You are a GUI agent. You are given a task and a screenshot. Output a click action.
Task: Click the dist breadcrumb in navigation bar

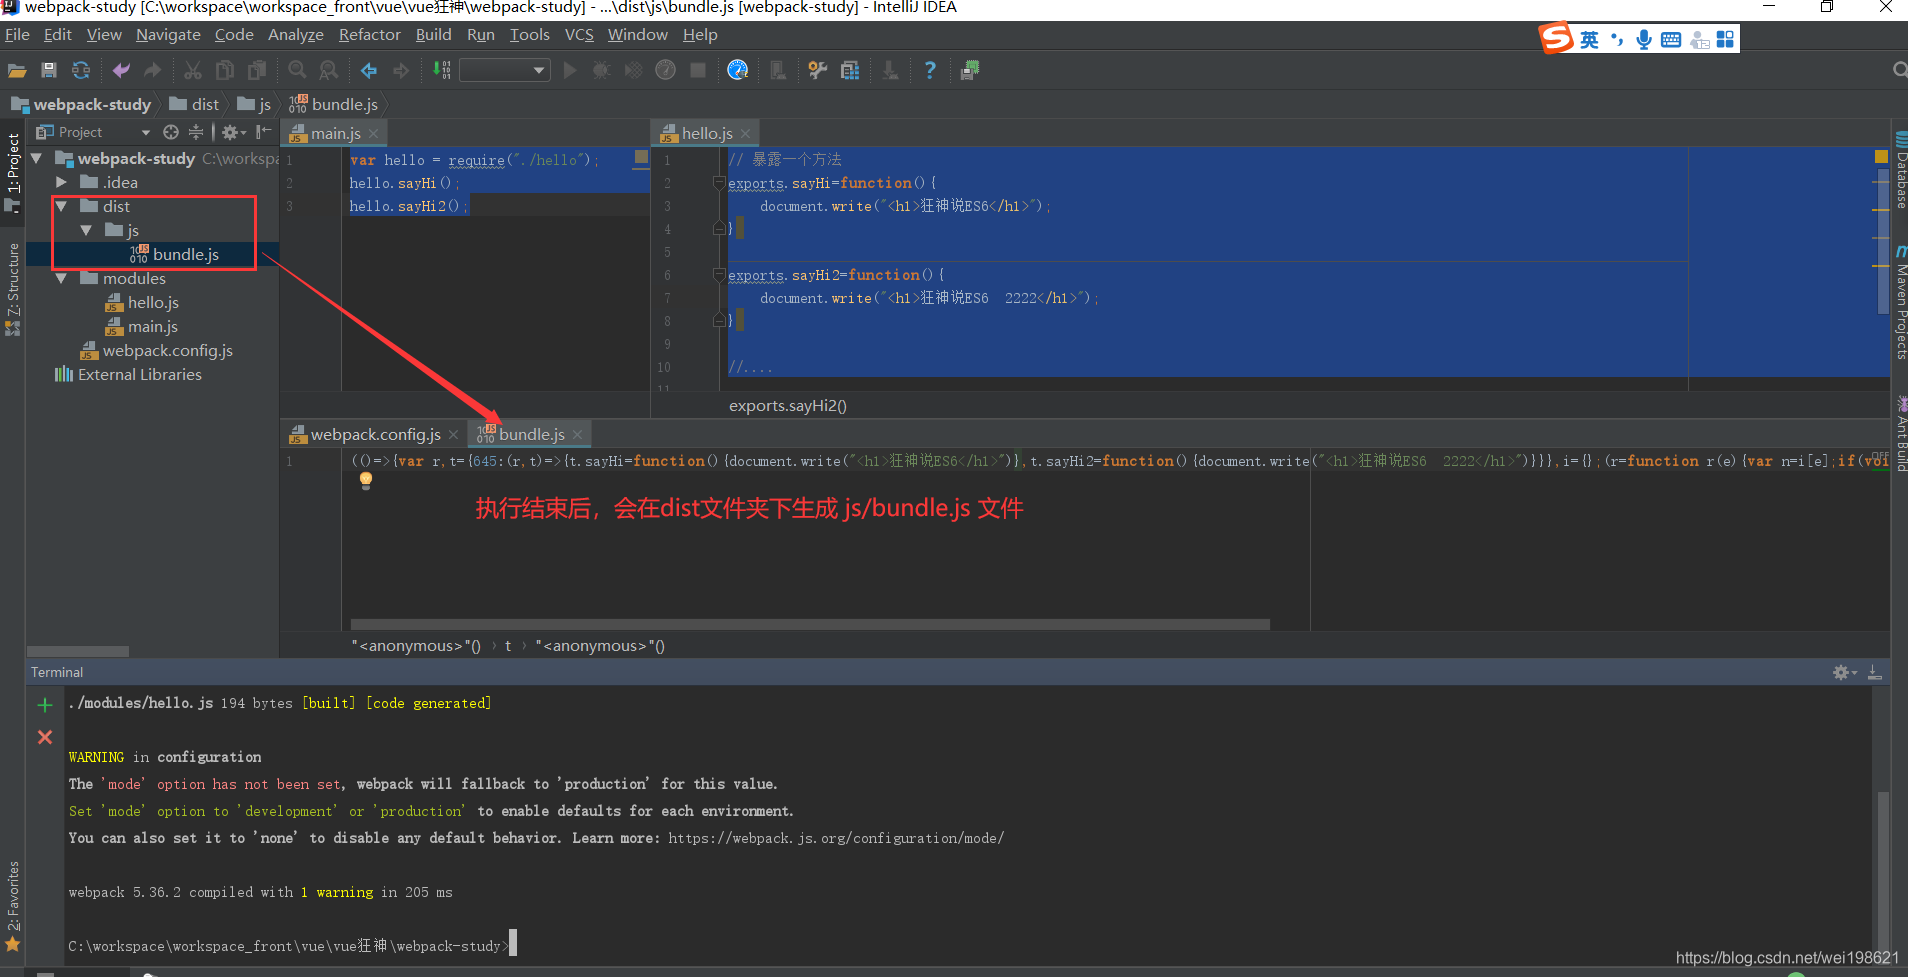[195, 104]
